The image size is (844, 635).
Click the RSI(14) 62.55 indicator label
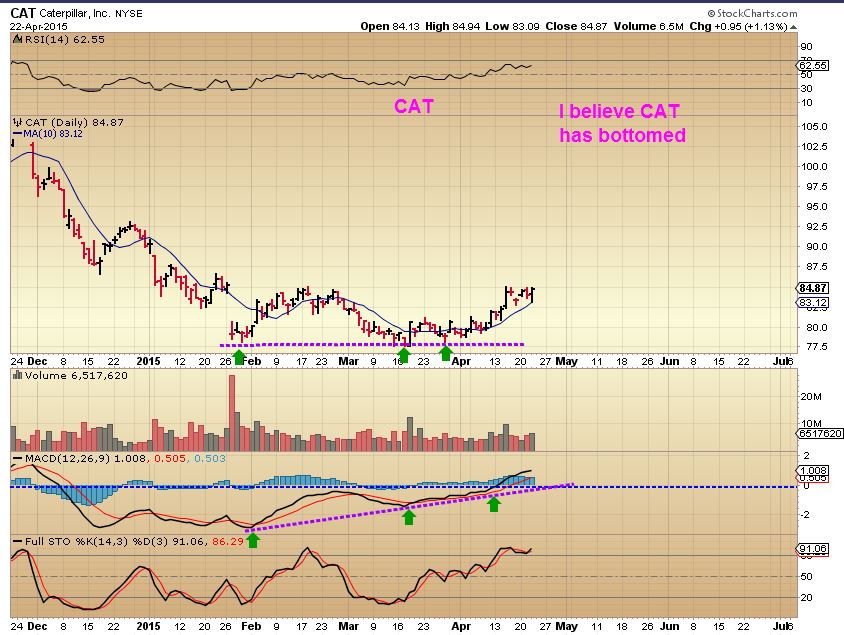tap(65, 39)
